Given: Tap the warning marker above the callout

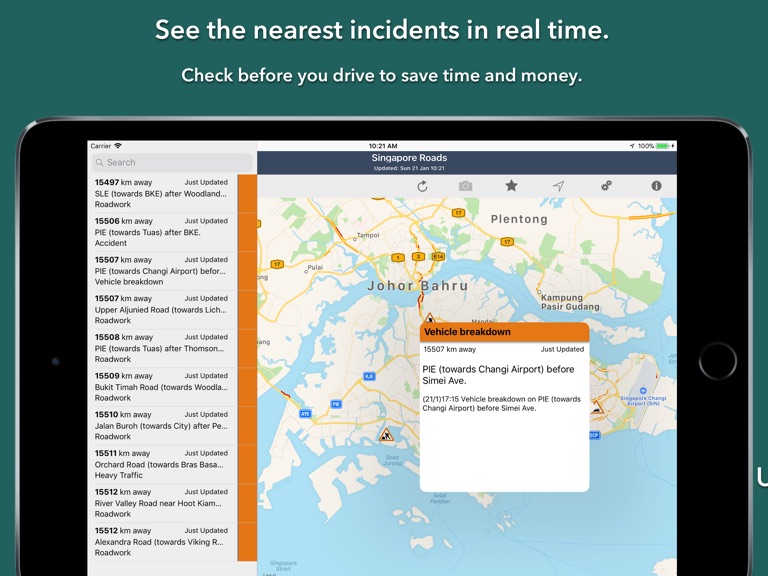Looking at the screenshot, I should pyautogui.click(x=430, y=318).
